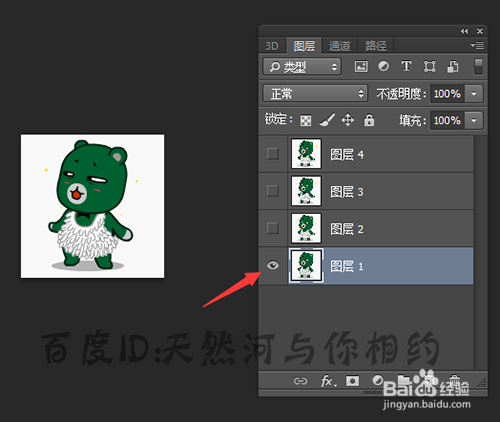Select layer name 图层 4

347,155
